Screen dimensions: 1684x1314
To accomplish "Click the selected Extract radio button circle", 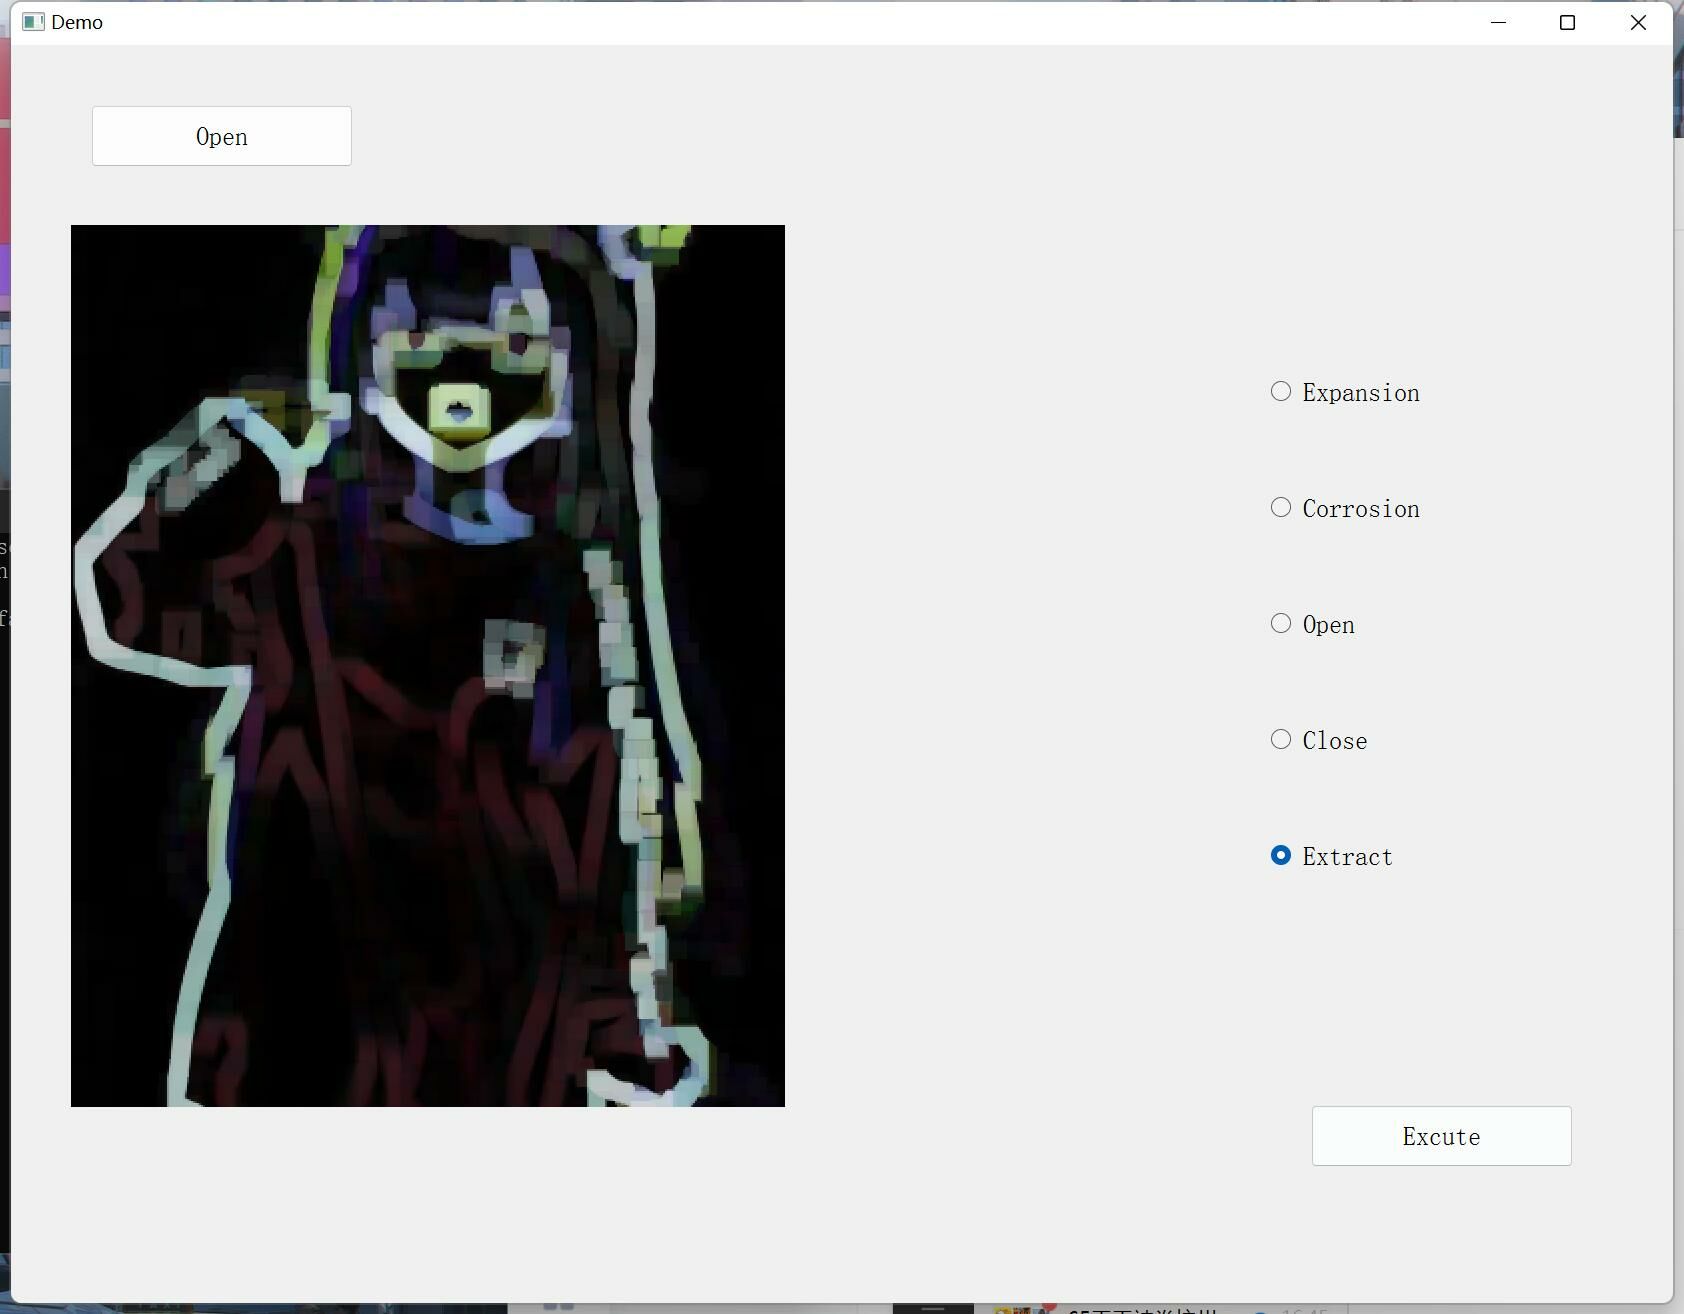I will click(1281, 855).
